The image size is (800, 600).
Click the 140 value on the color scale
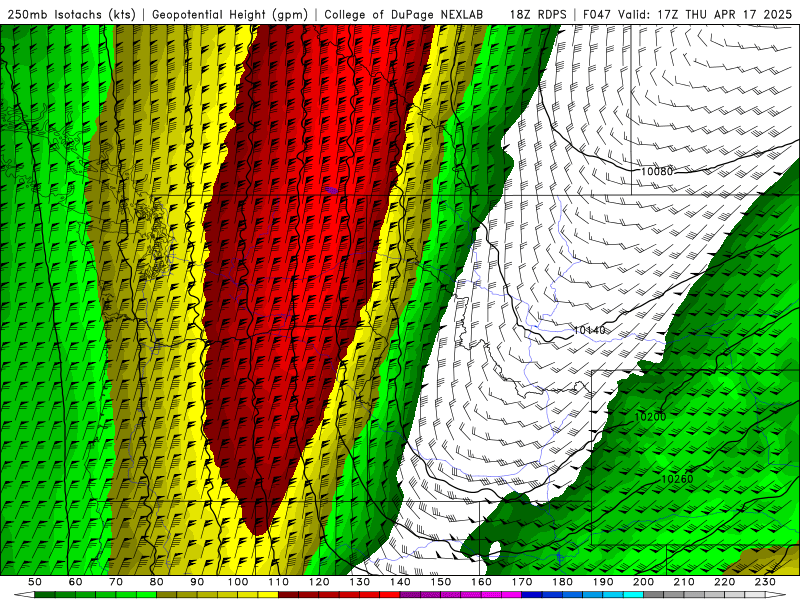[x=401, y=582]
